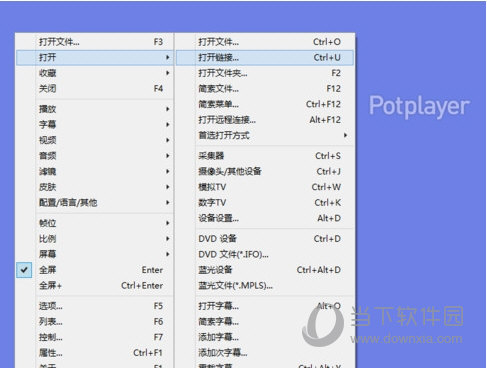Choose 添加次字幕... entry
Screen dimensions: 487x368
pos(265,353)
